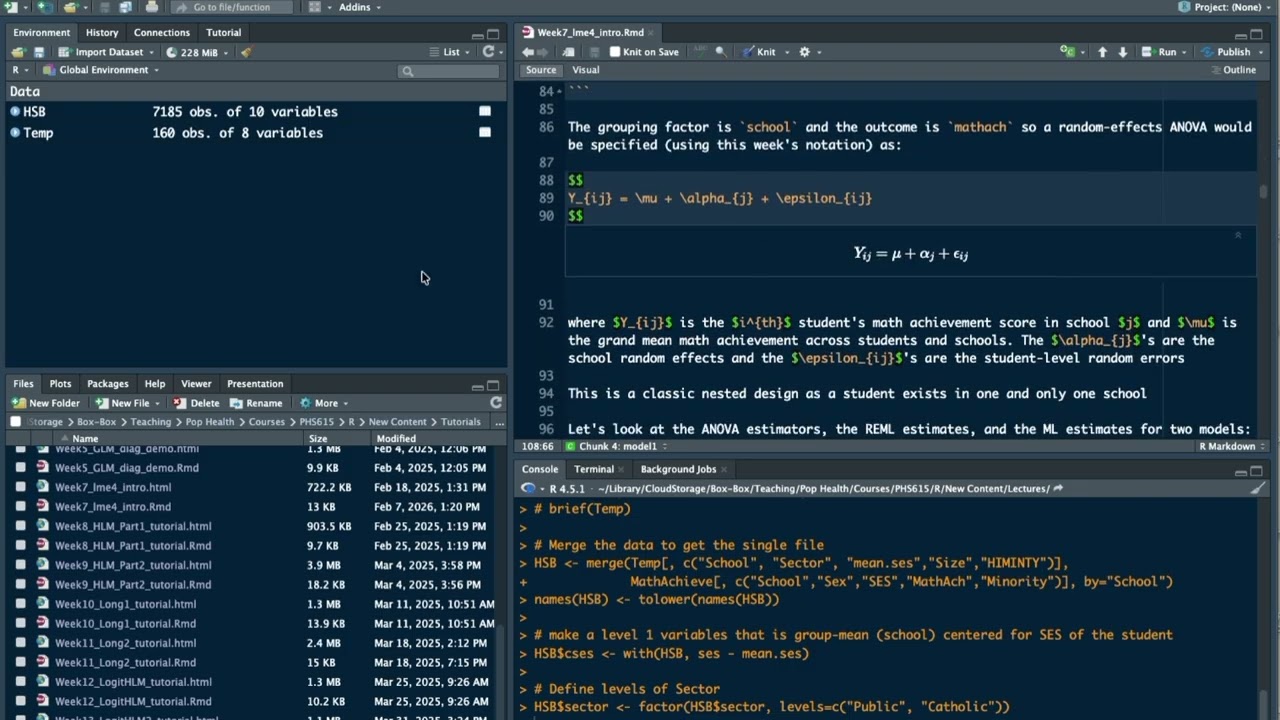Clear the console with the broom icon

(1258, 489)
